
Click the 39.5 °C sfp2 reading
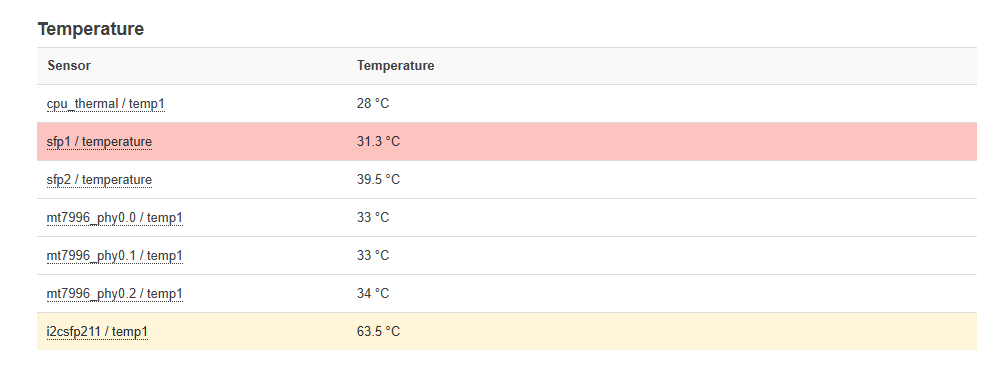[379, 179]
